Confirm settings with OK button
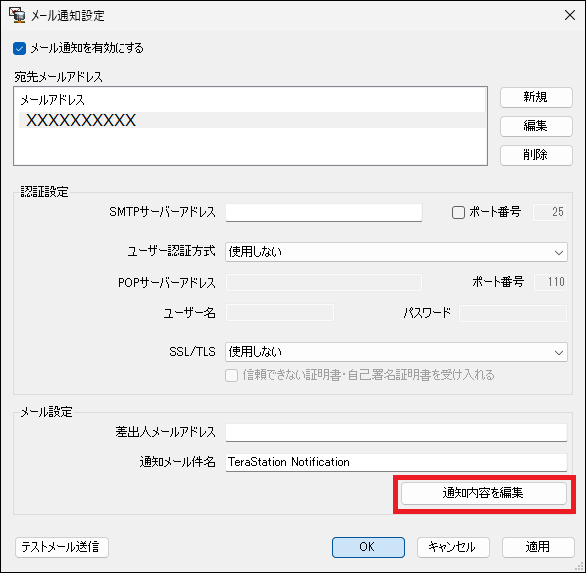This screenshot has height=573, width=586. click(x=368, y=547)
